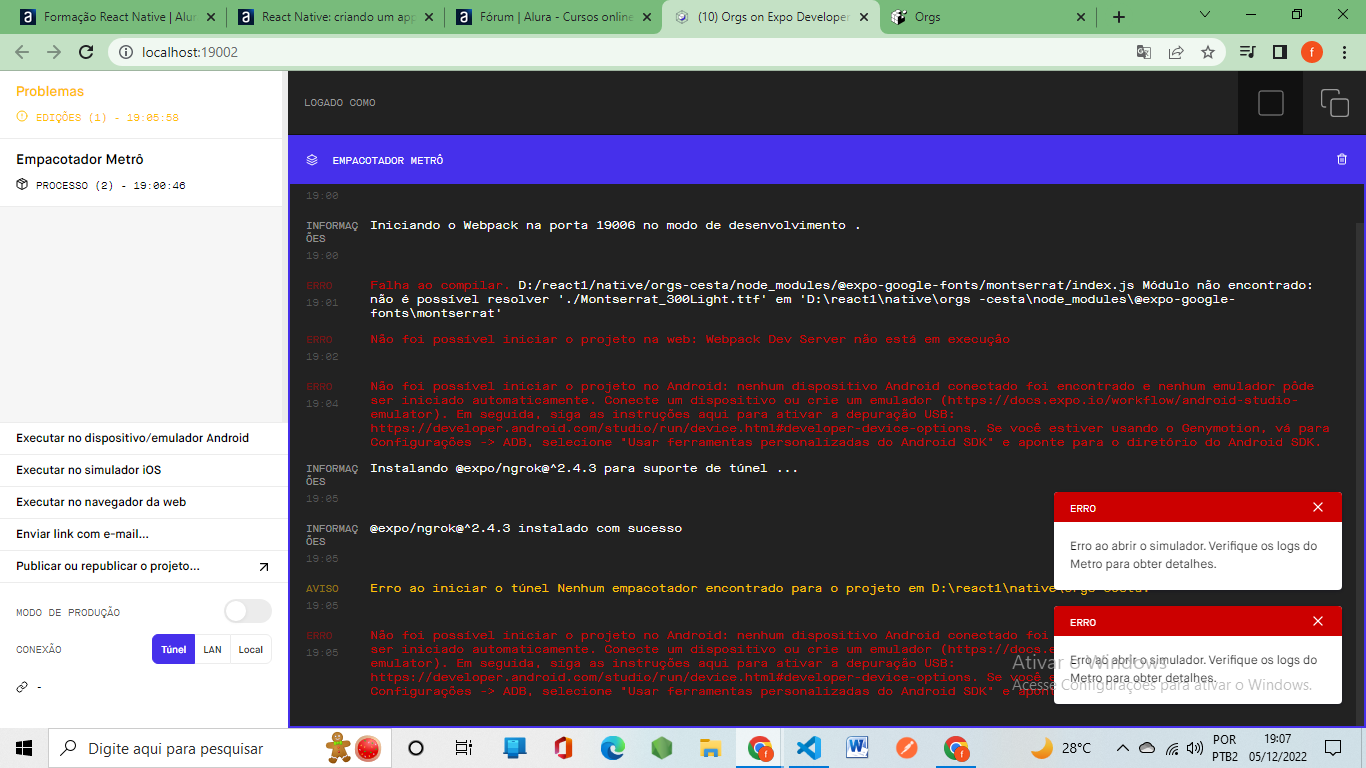Go back in the browser
The height and width of the screenshot is (768, 1366).
[x=22, y=52]
